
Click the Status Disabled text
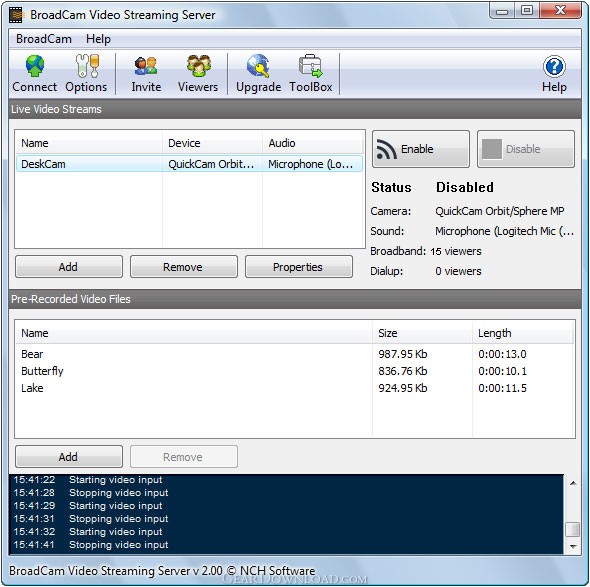pyautogui.click(x=433, y=187)
